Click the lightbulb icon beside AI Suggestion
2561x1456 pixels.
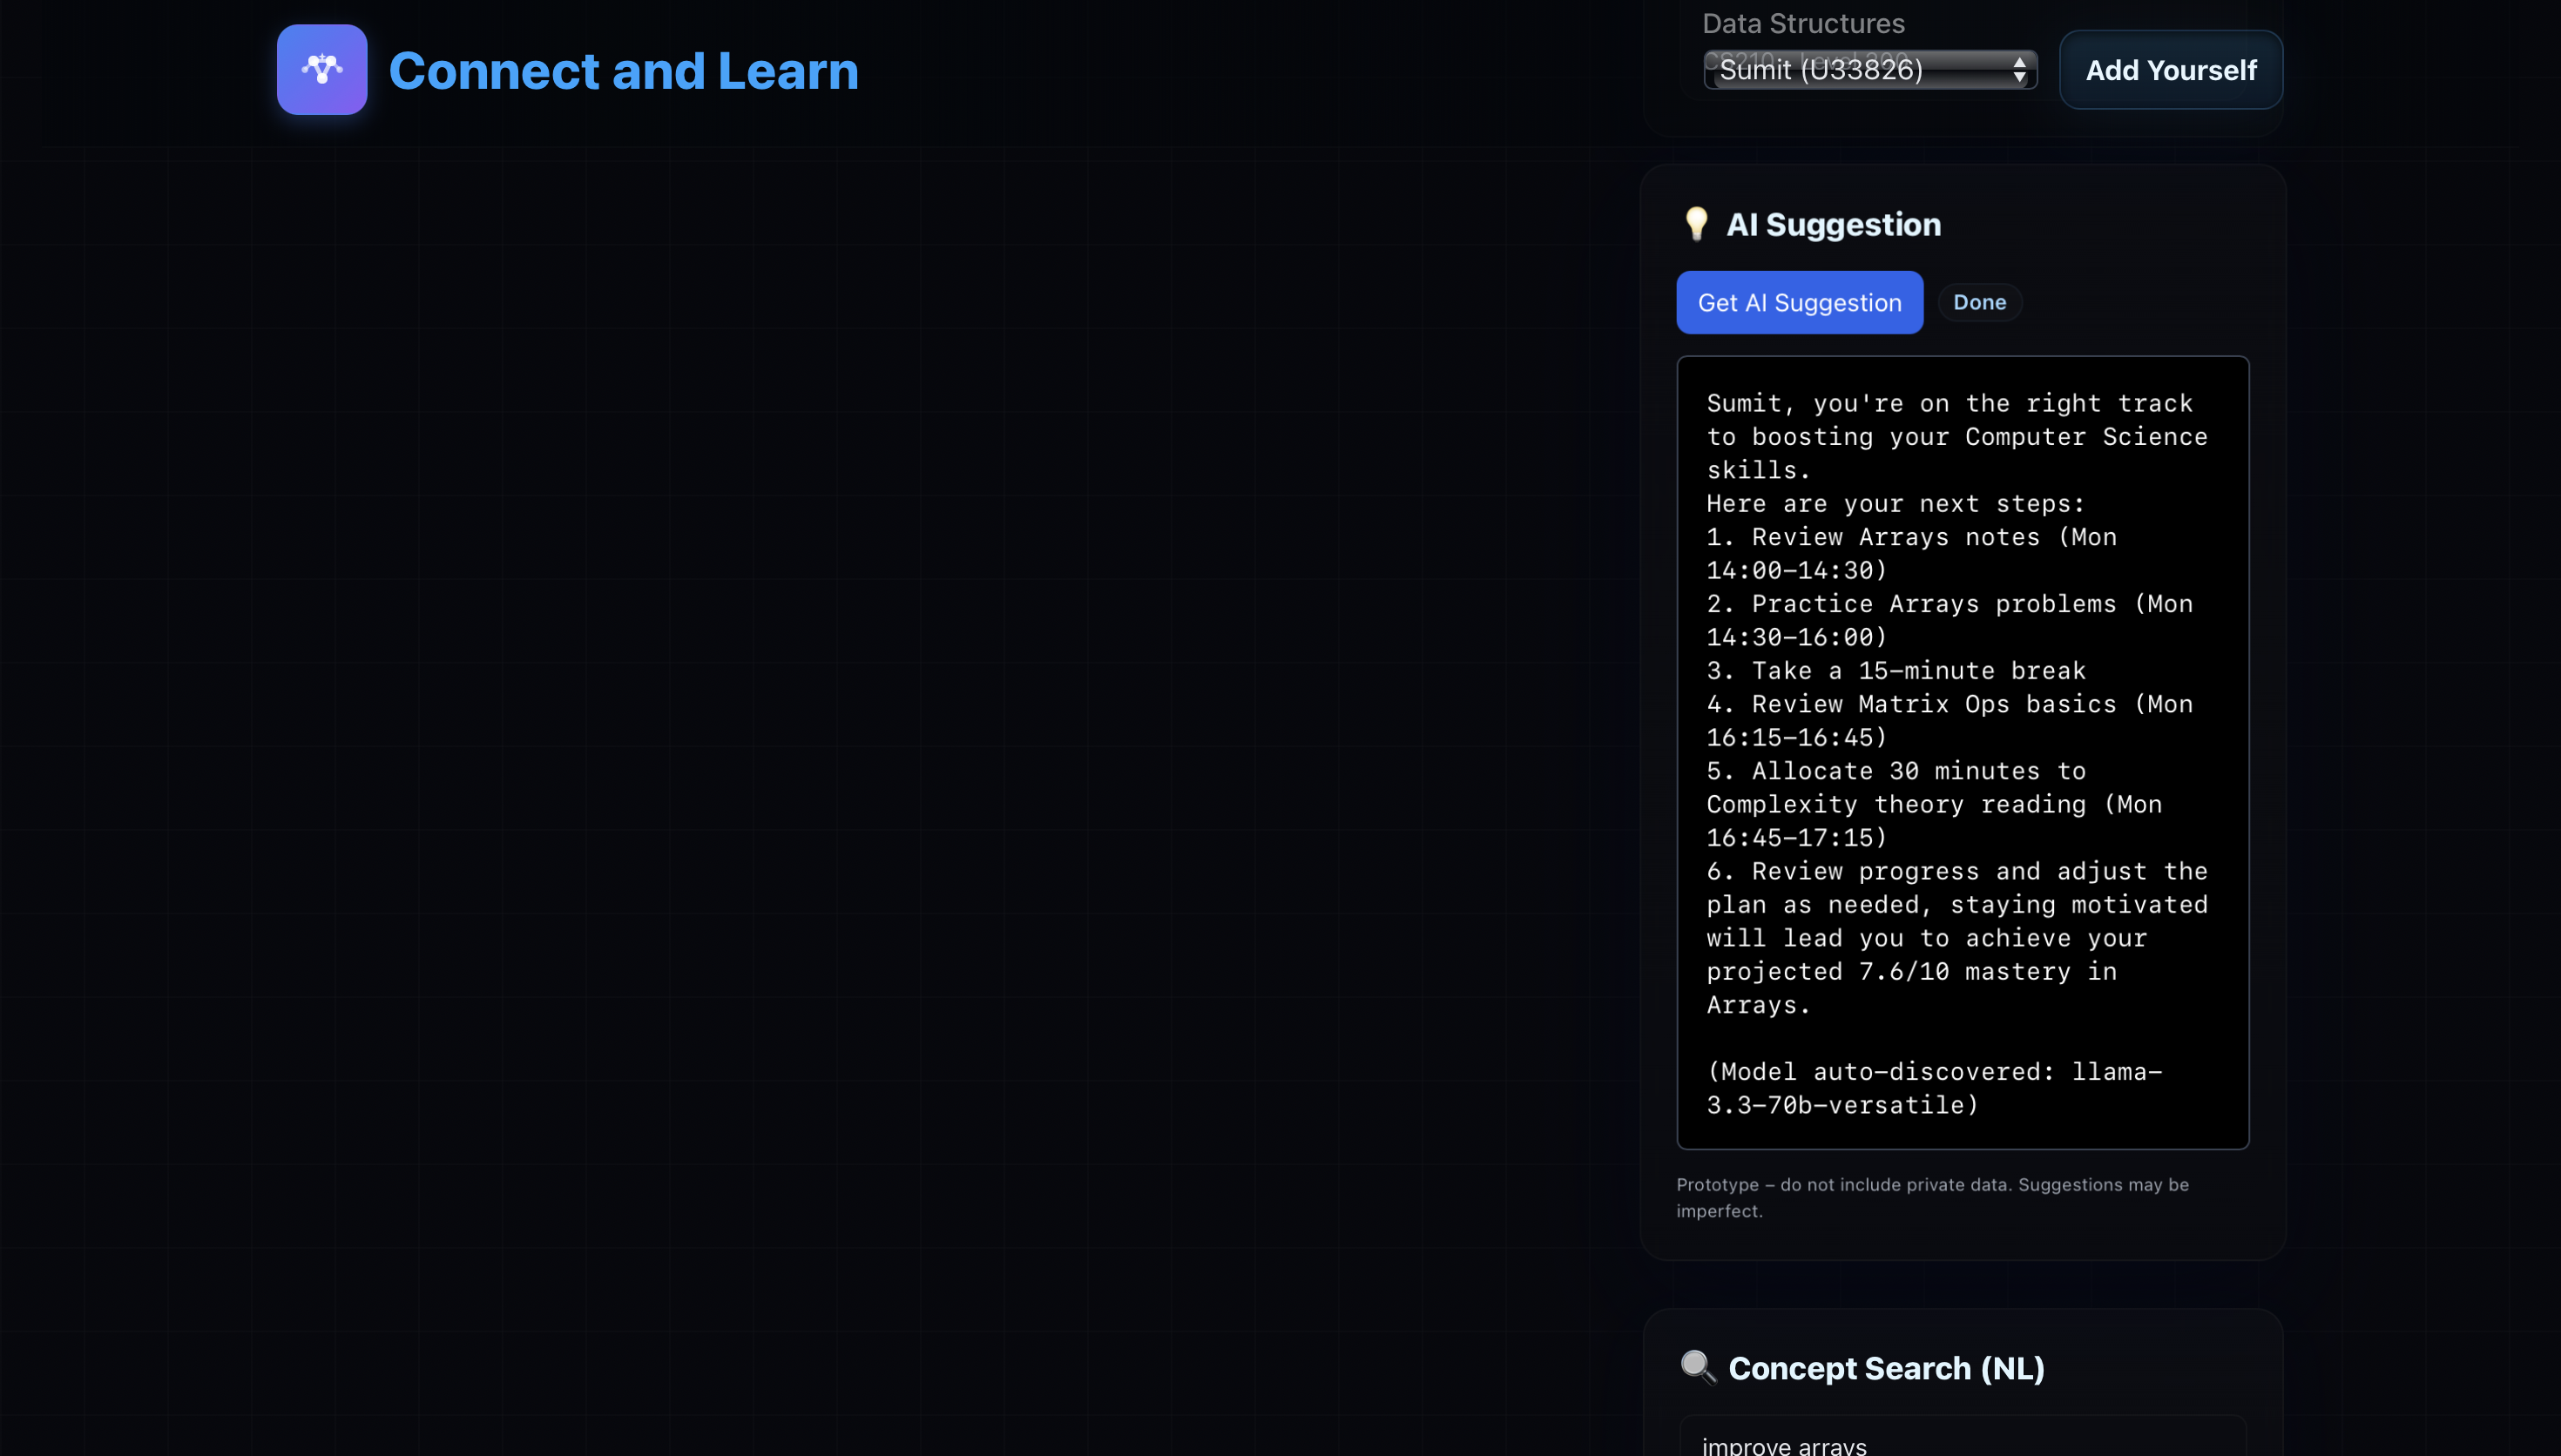pyautogui.click(x=1696, y=224)
